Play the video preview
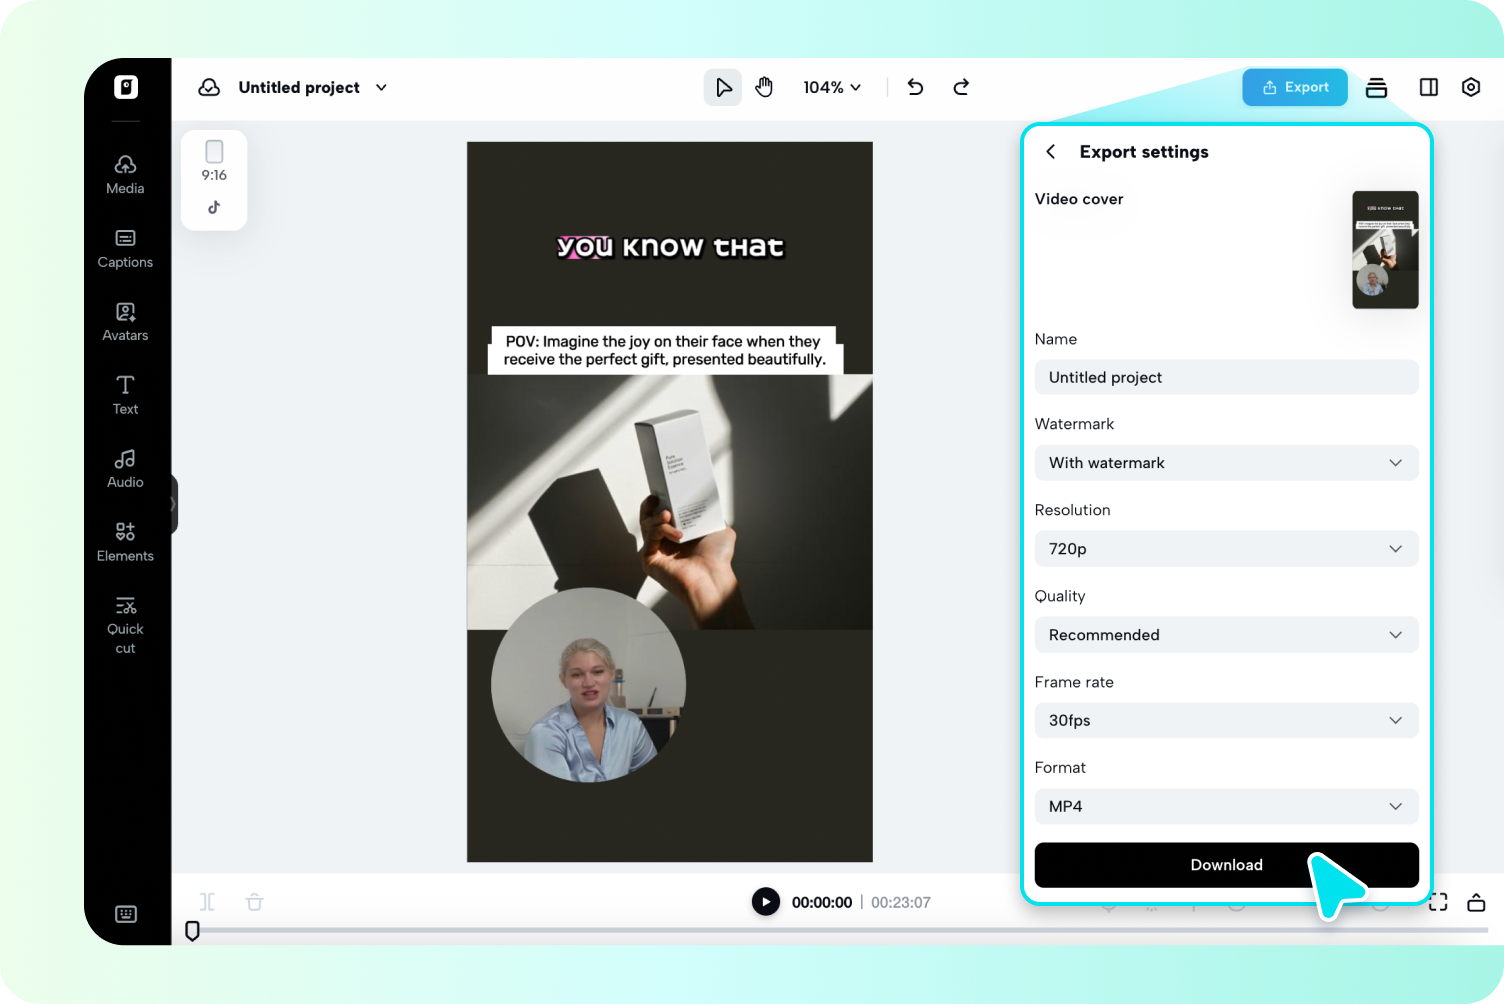 coord(766,902)
